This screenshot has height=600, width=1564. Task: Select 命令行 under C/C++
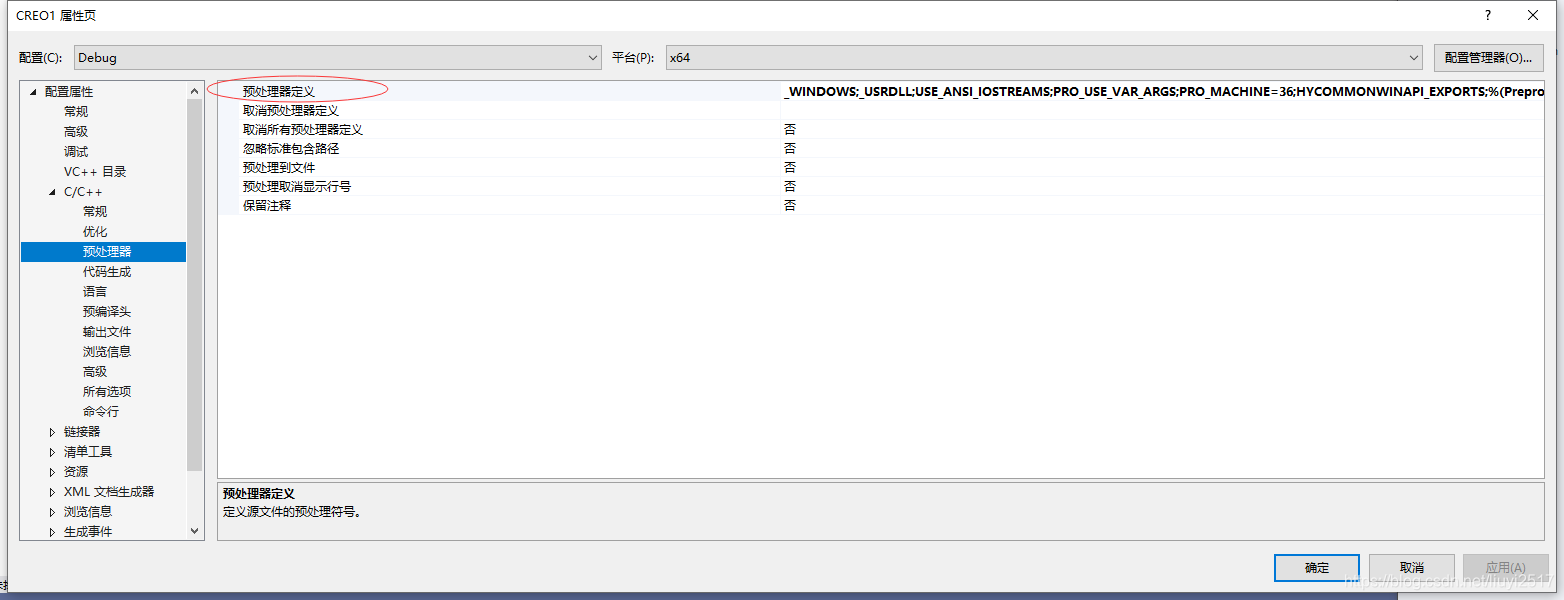point(101,412)
